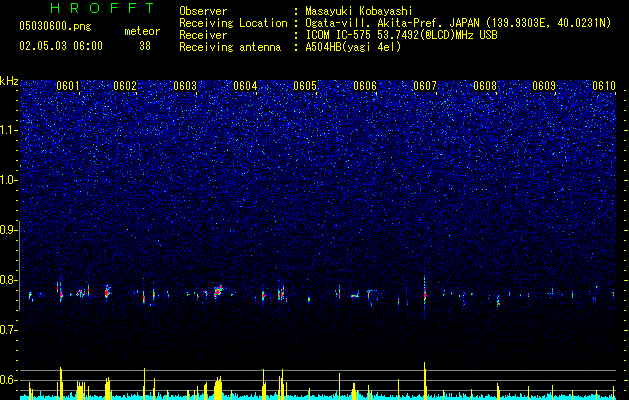The height and width of the screenshot is (400, 629).
Task: Click the 0603 time marker
Action: coord(185,86)
